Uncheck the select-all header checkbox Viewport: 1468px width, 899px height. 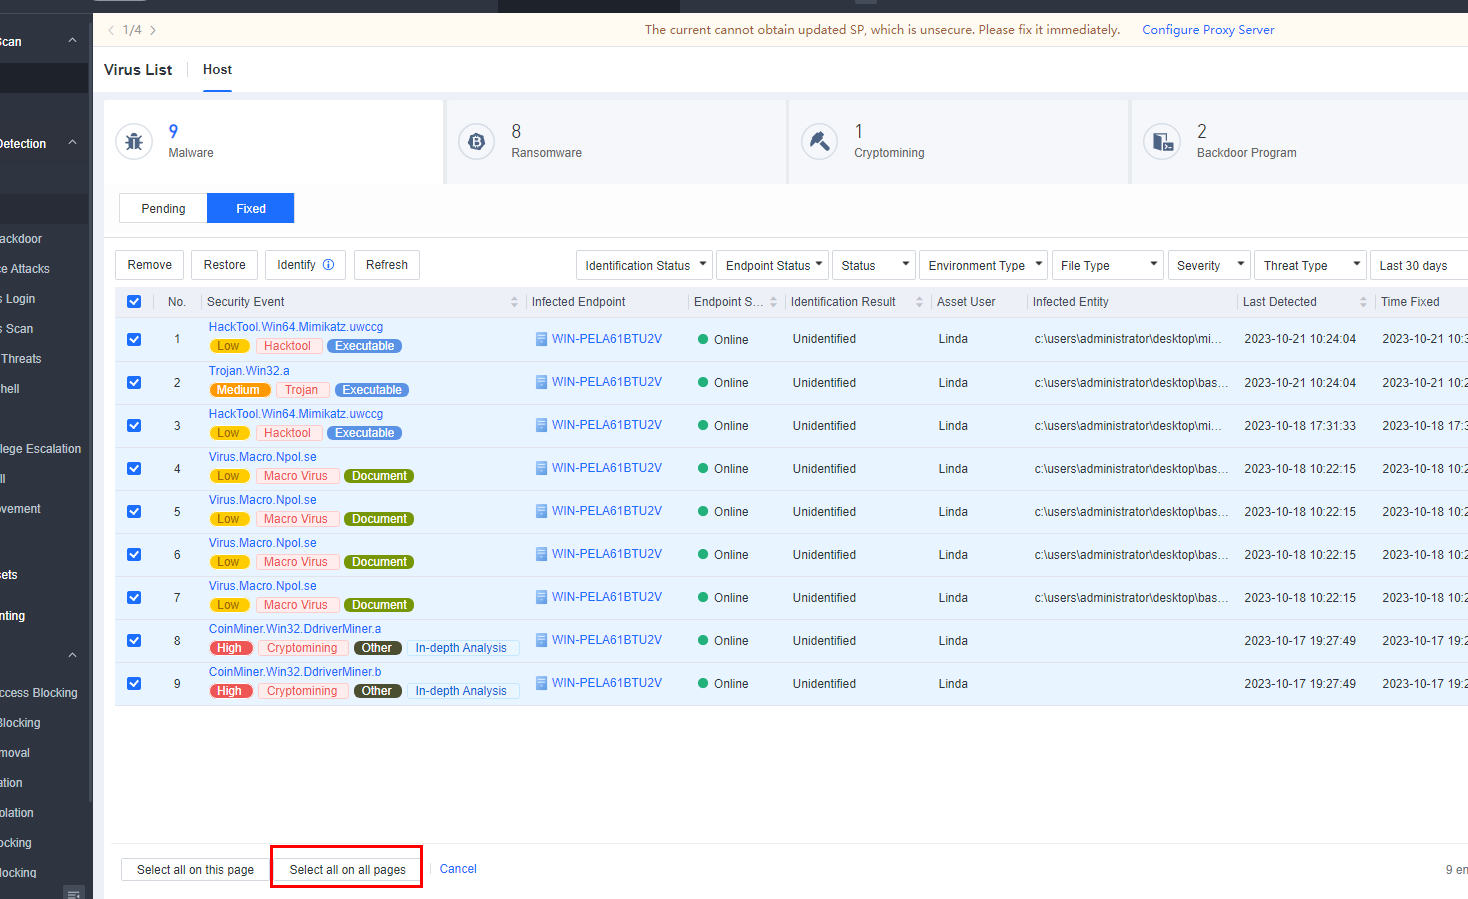click(x=134, y=302)
